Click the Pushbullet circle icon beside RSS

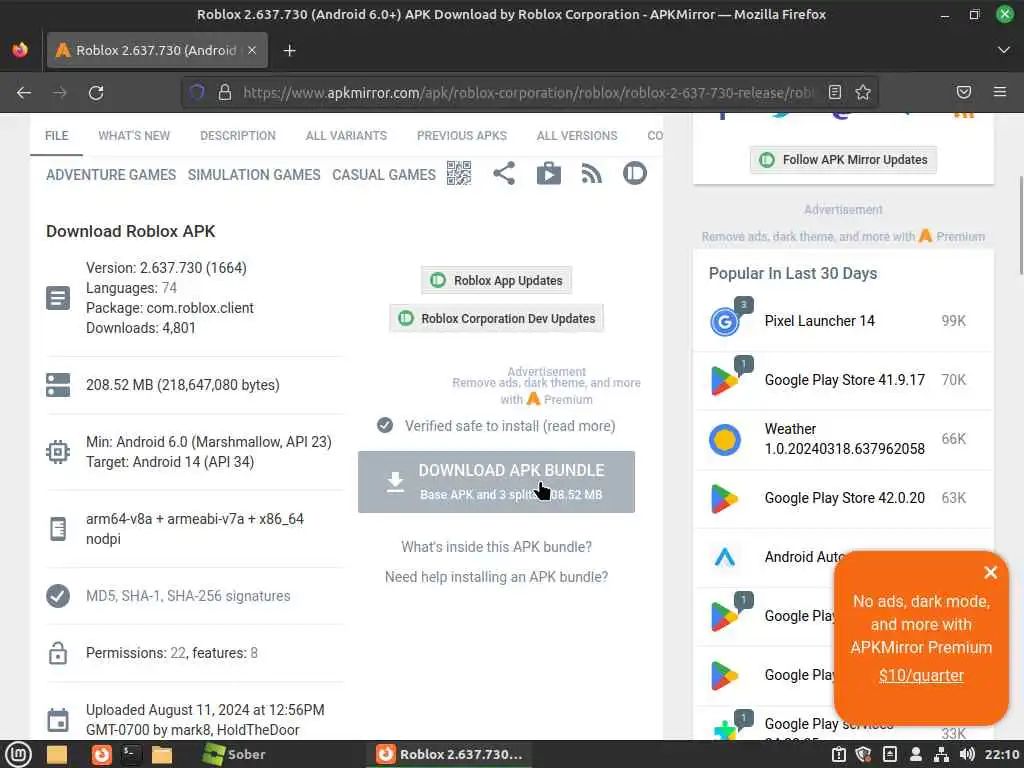[x=635, y=173]
